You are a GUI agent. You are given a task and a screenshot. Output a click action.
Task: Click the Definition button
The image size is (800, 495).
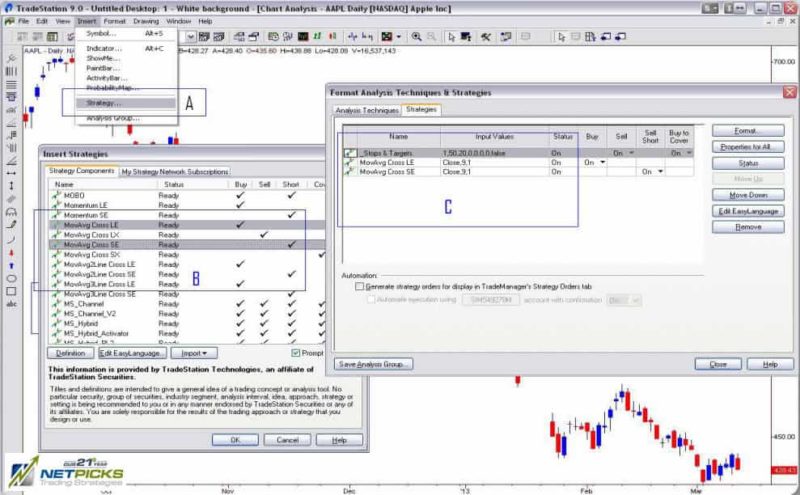(x=70, y=353)
